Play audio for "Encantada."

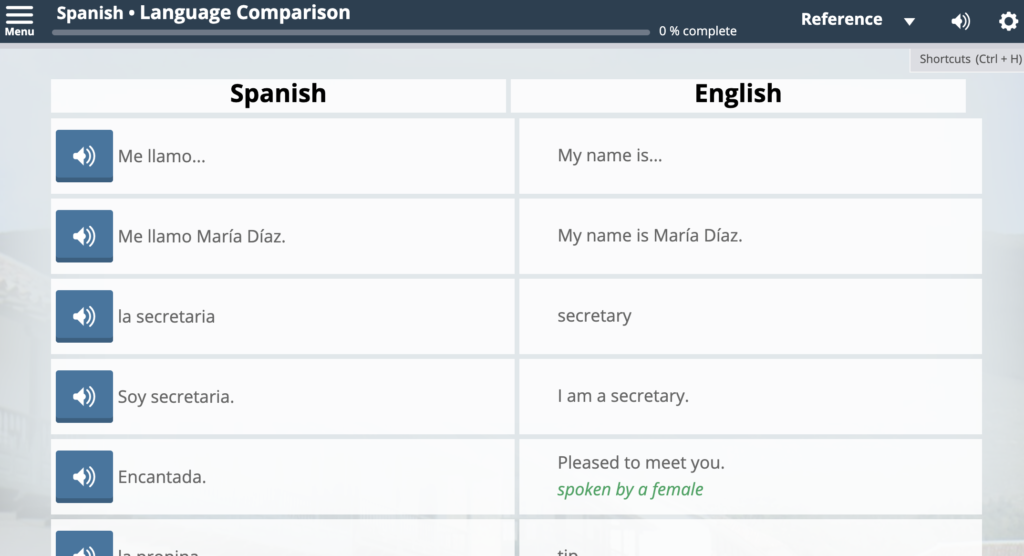(84, 476)
